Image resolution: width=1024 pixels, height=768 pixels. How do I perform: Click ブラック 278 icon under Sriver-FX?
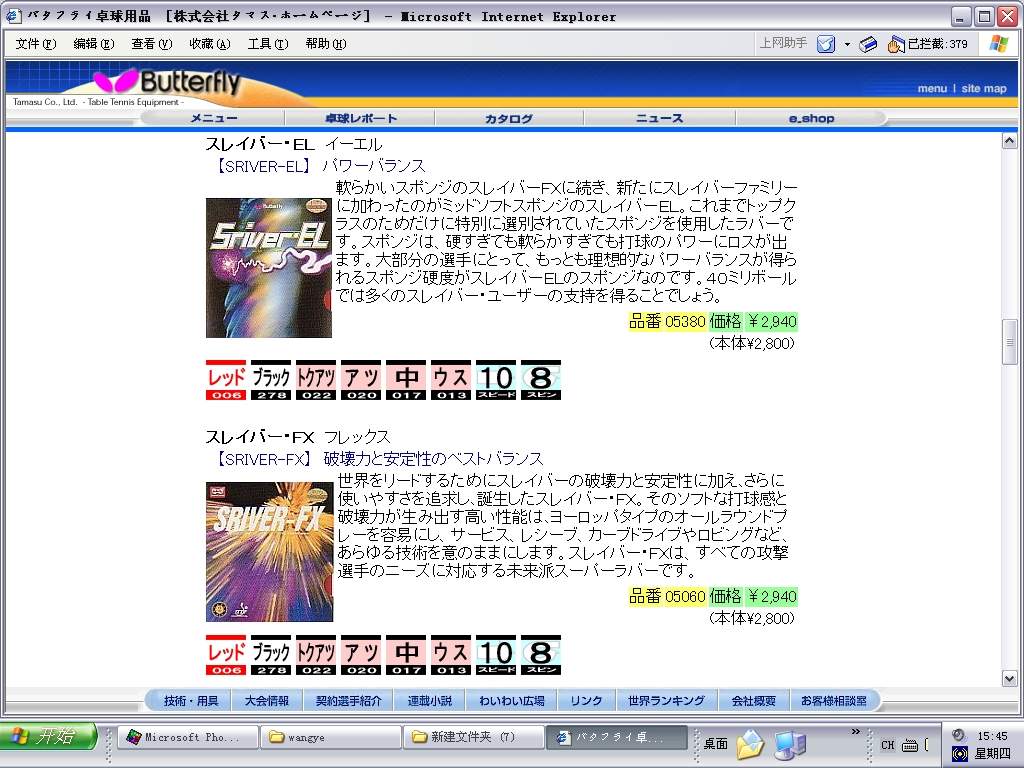coord(271,654)
